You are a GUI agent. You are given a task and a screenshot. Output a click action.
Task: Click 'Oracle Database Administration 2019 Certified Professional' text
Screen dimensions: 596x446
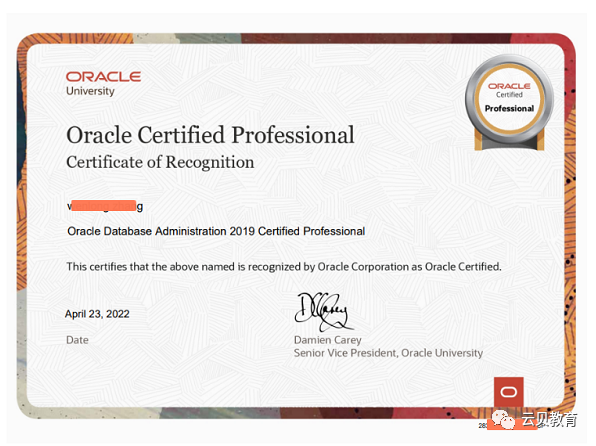click(216, 231)
